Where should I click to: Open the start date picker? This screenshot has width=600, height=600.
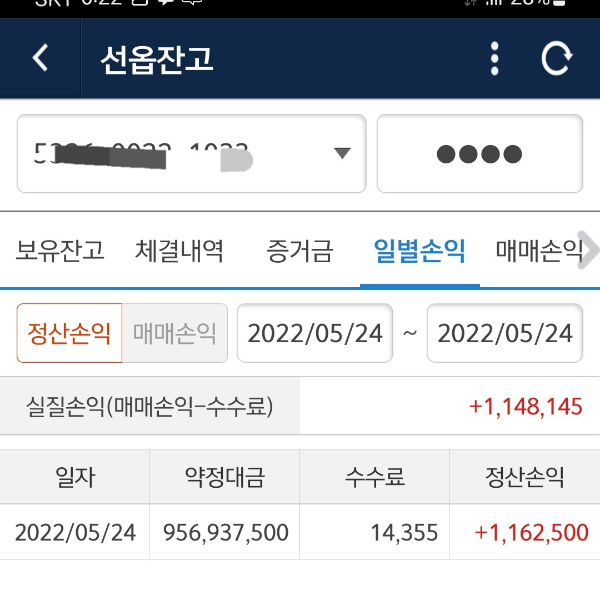pyautogui.click(x=315, y=333)
